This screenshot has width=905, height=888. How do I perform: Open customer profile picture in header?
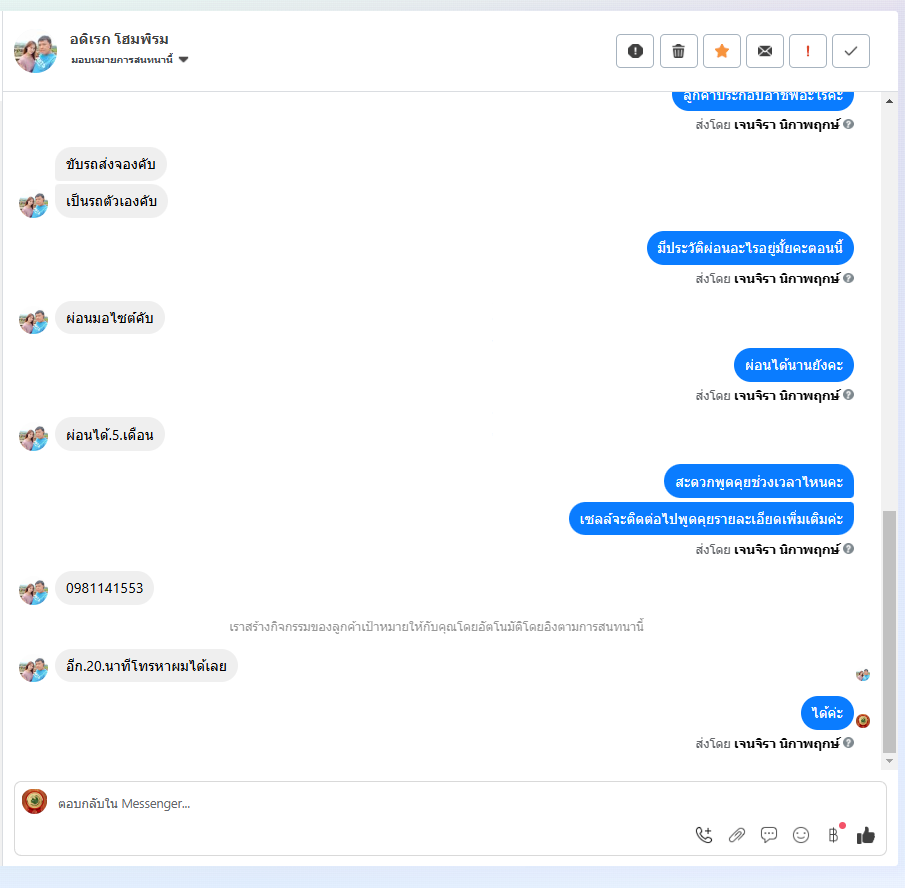tap(35, 51)
